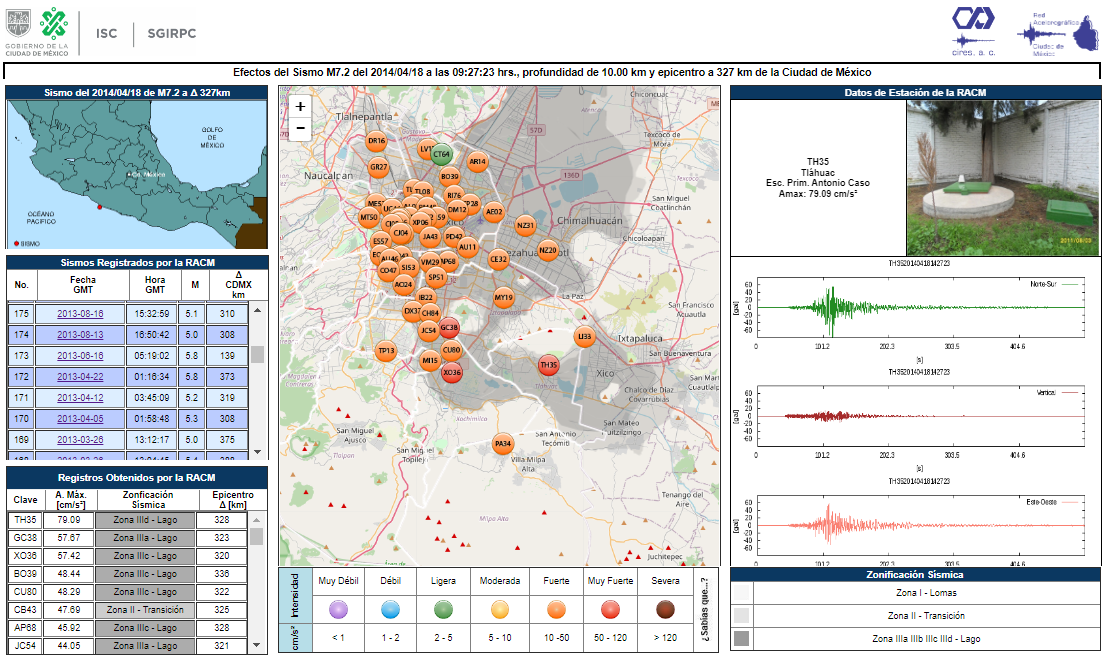Open the ¿Sabías que...? vertical tab
Screen dimensions: 1107x656
point(703,609)
